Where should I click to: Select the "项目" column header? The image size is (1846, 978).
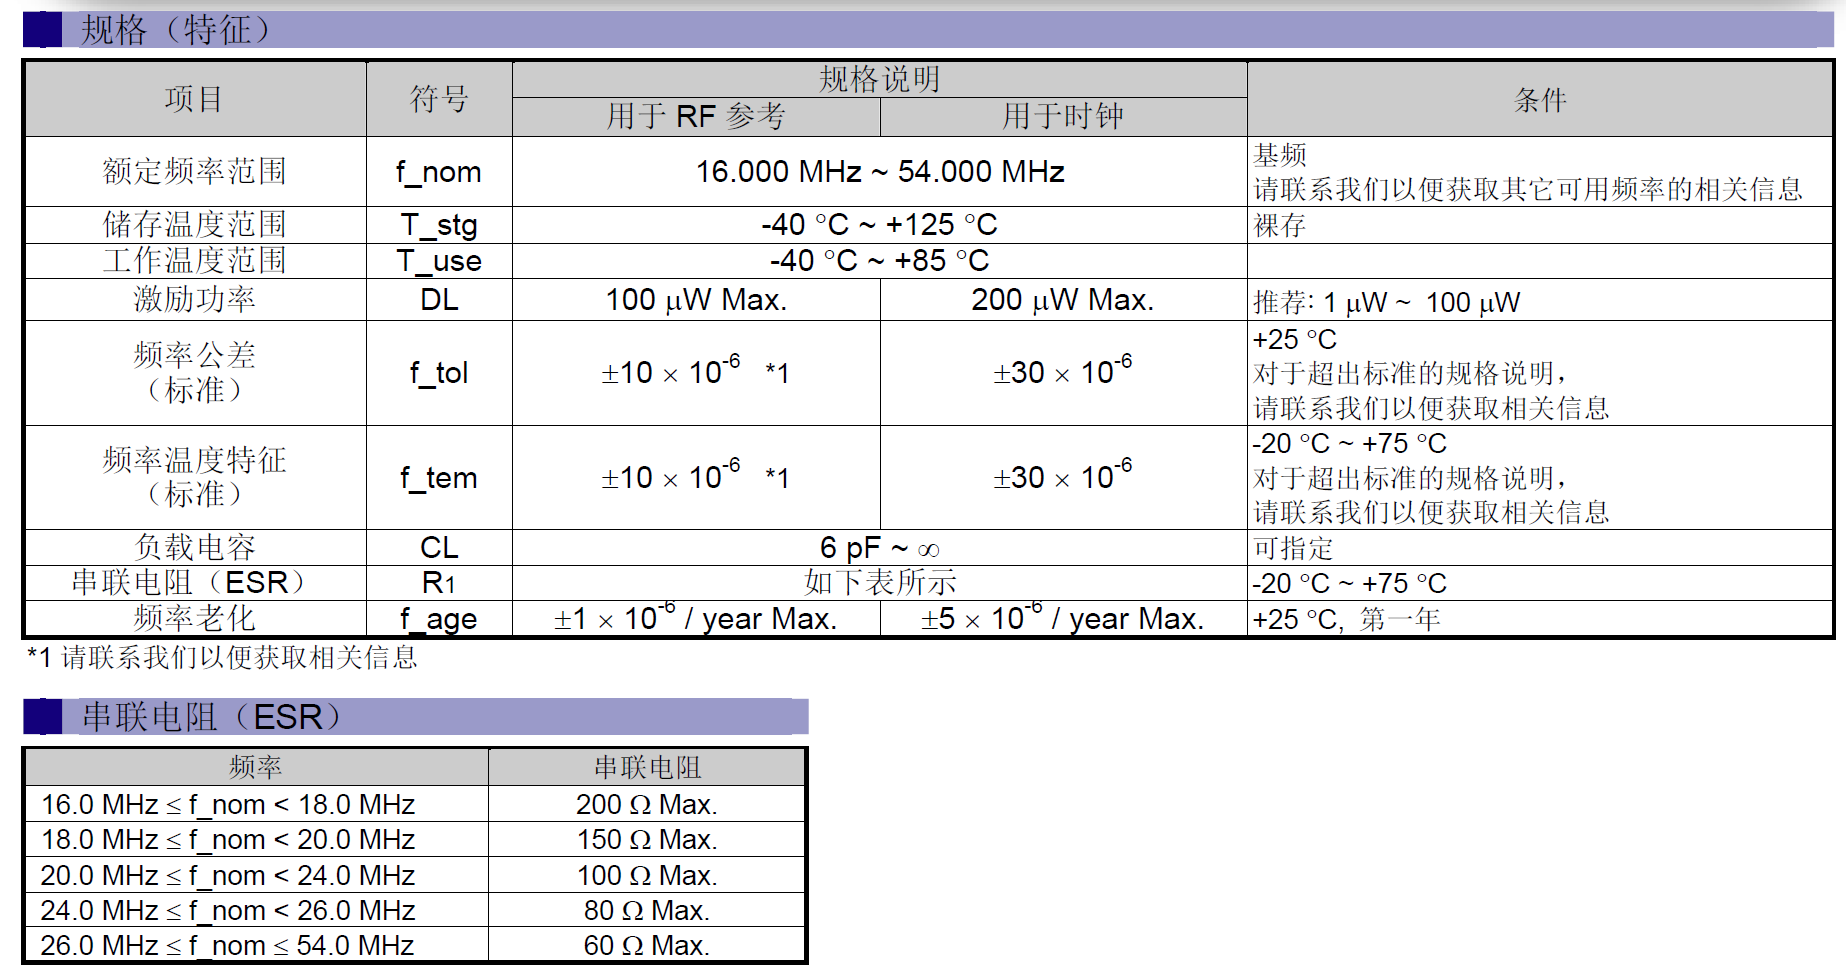pos(194,99)
